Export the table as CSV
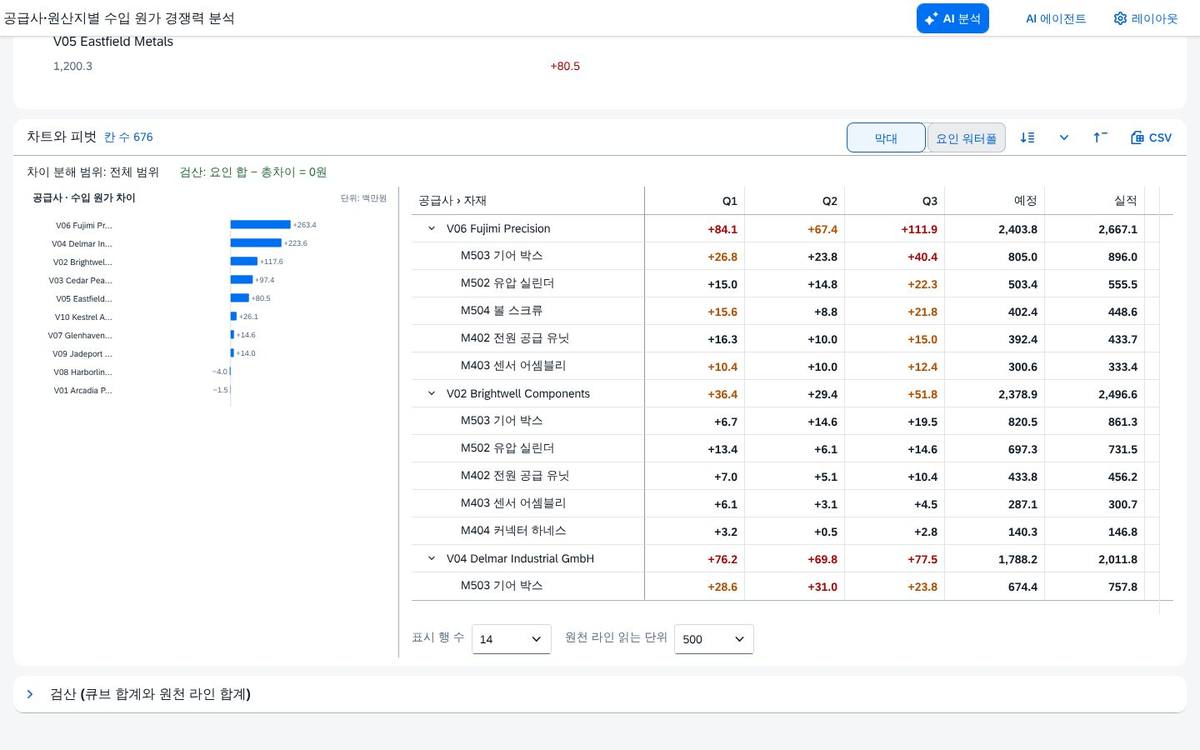Image resolution: width=1200 pixels, height=750 pixels. point(1151,138)
